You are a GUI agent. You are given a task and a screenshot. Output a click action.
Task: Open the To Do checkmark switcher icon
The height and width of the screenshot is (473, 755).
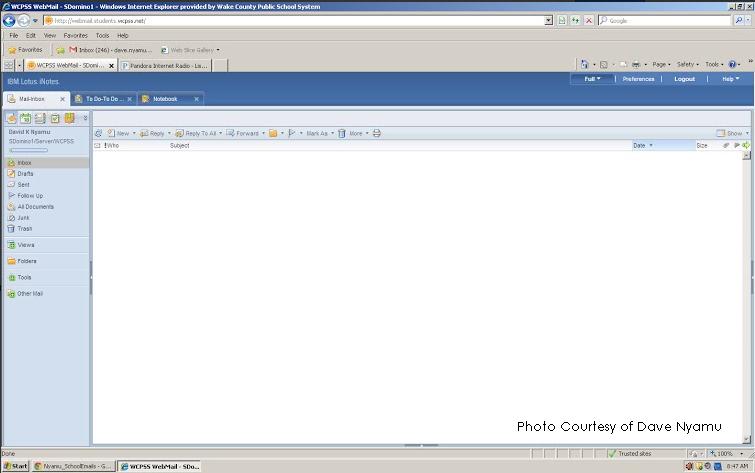pyautogui.click(x=55, y=118)
